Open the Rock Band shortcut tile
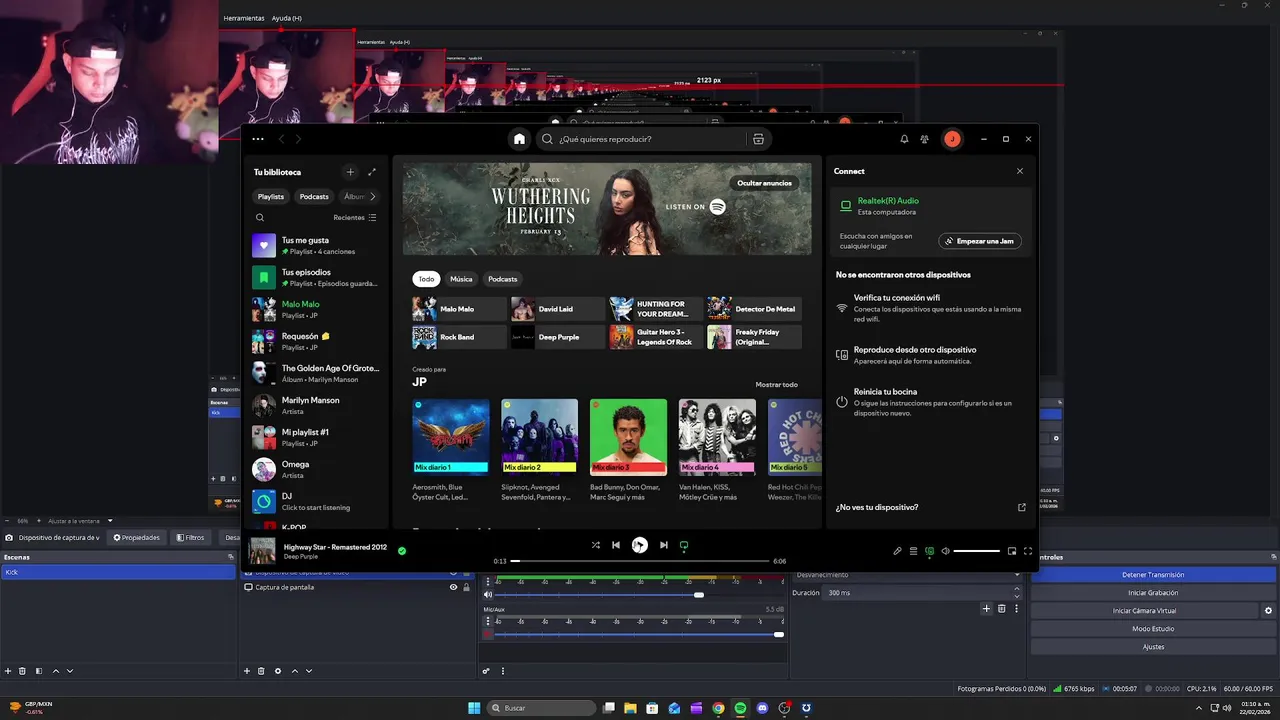The width and height of the screenshot is (1280, 720). tap(459, 337)
